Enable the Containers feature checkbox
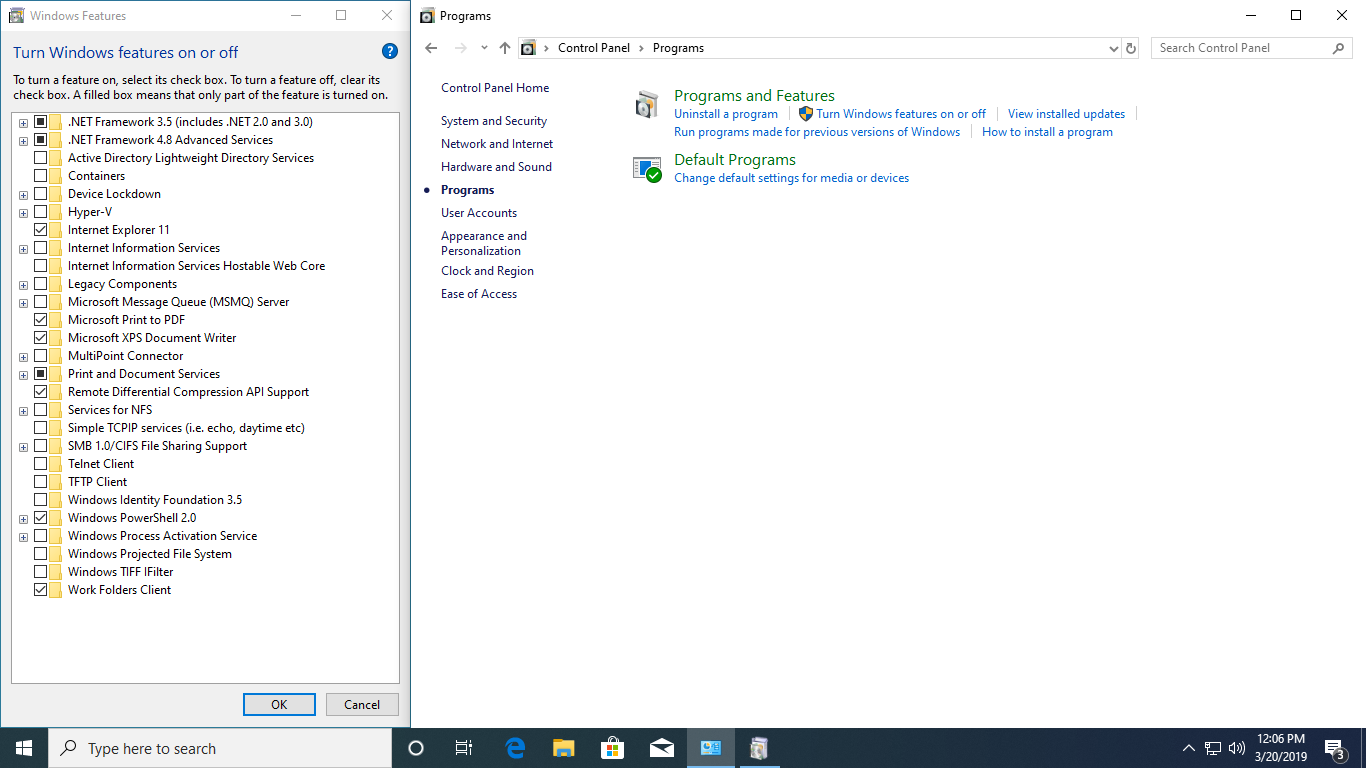This screenshot has width=1366, height=768. coord(41,176)
